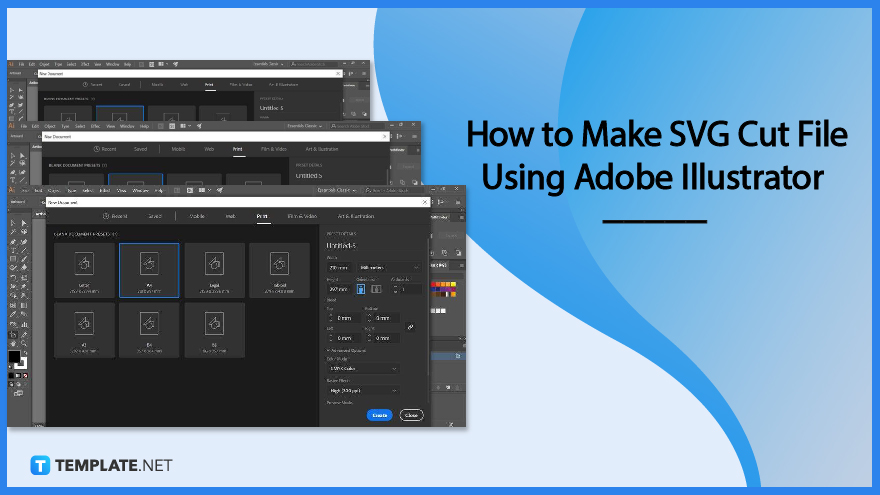
Task: Choose the Letter preset in front dialog
Action: tap(84, 271)
